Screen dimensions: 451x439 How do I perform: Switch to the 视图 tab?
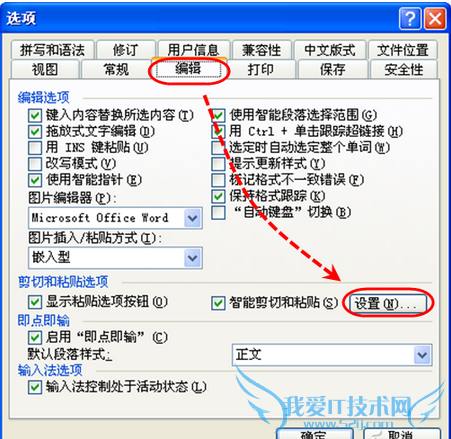tap(45, 69)
